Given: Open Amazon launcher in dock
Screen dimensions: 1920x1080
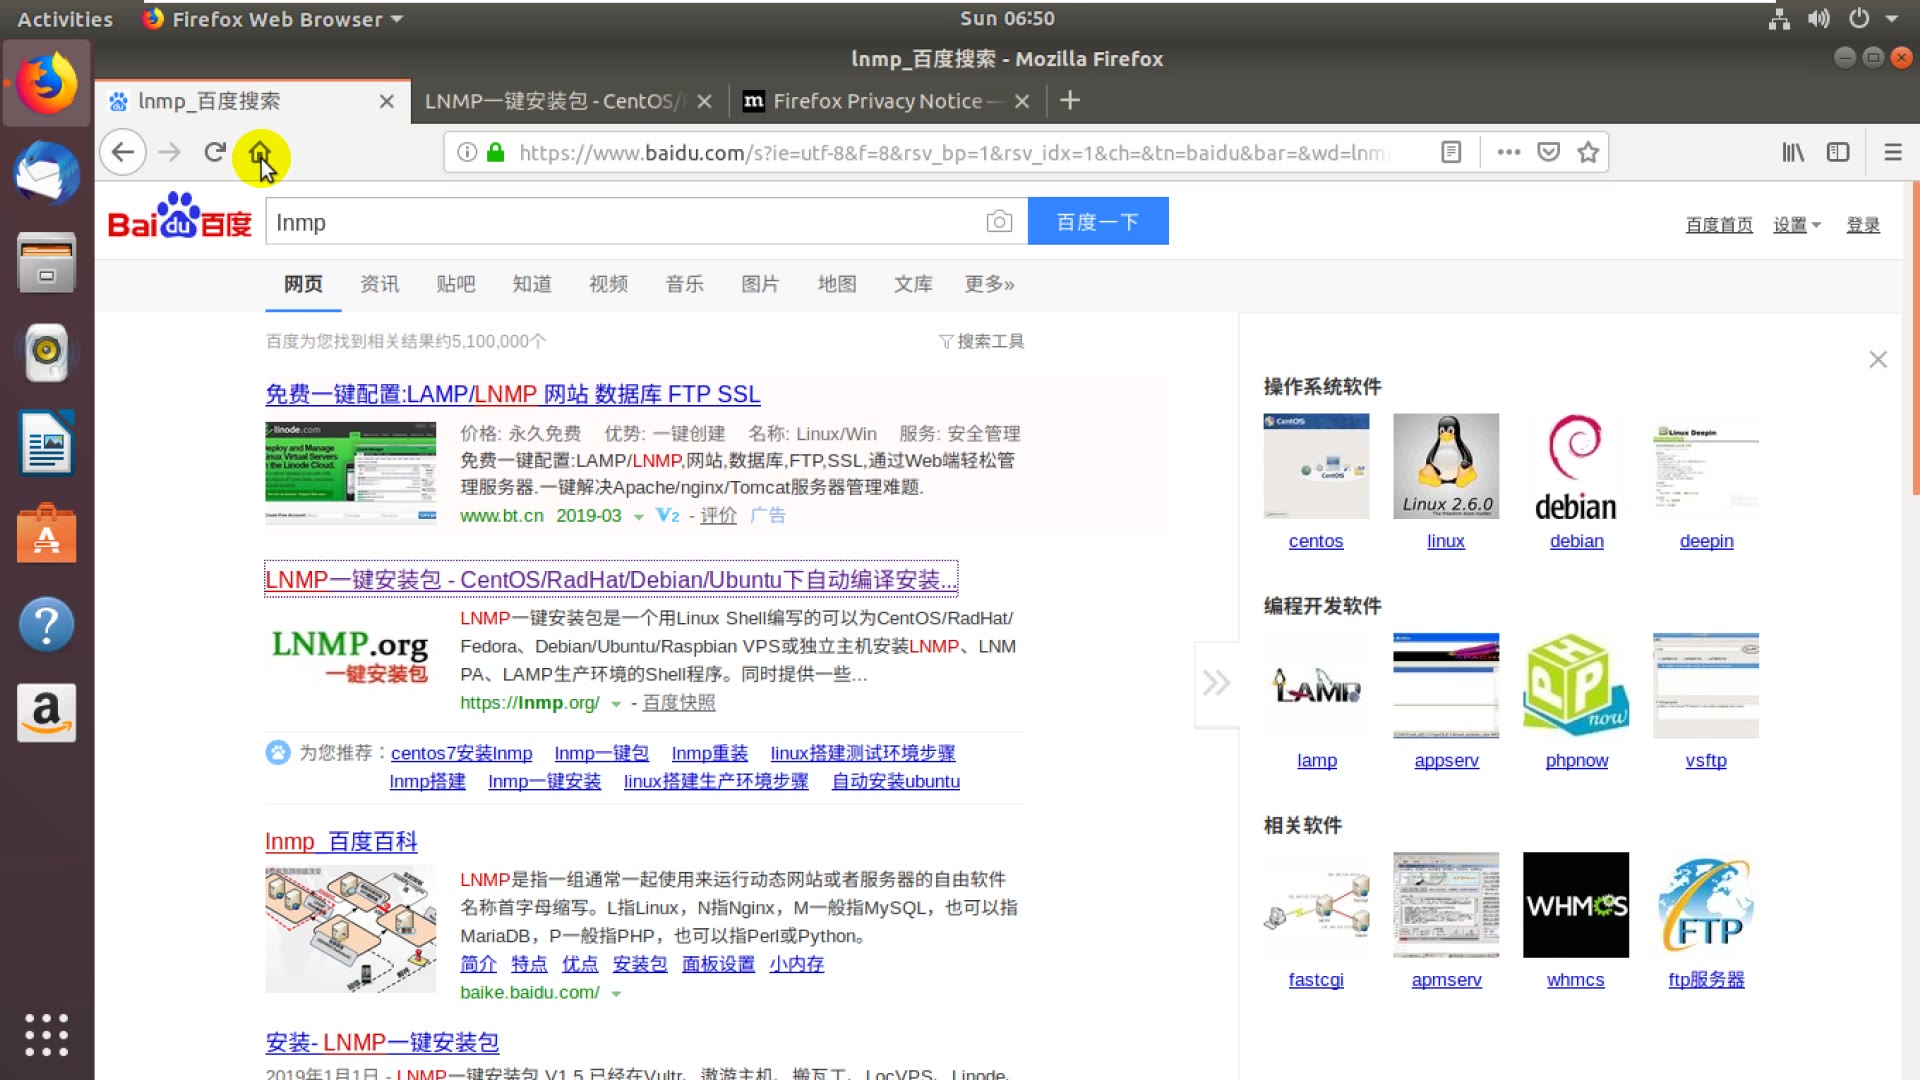Looking at the screenshot, I should (47, 713).
